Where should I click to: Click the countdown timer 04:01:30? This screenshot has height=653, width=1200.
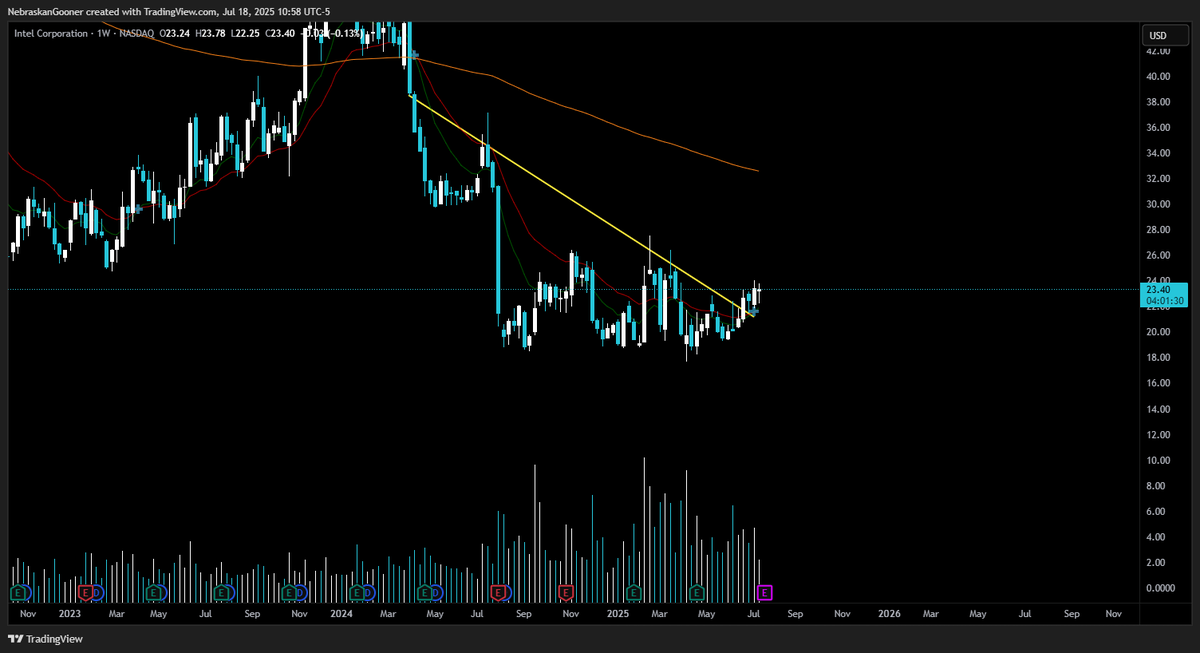tap(1165, 300)
